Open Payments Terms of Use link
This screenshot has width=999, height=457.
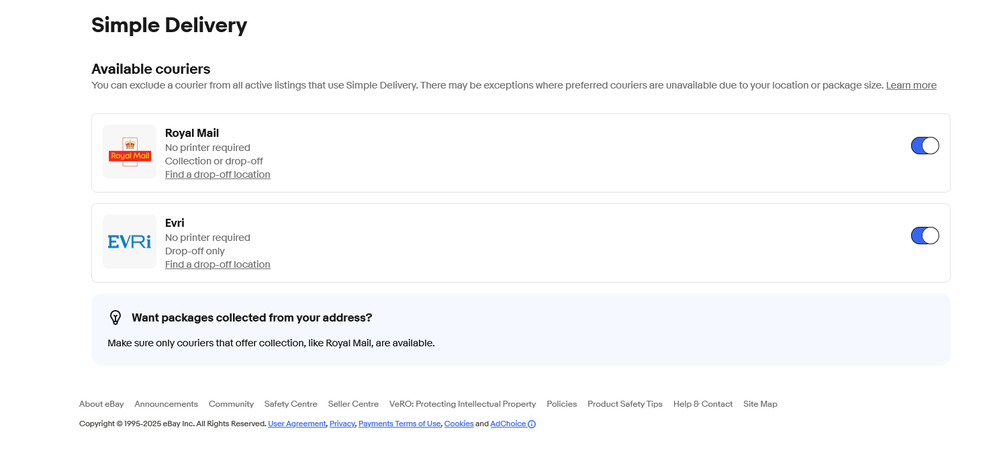[399, 424]
